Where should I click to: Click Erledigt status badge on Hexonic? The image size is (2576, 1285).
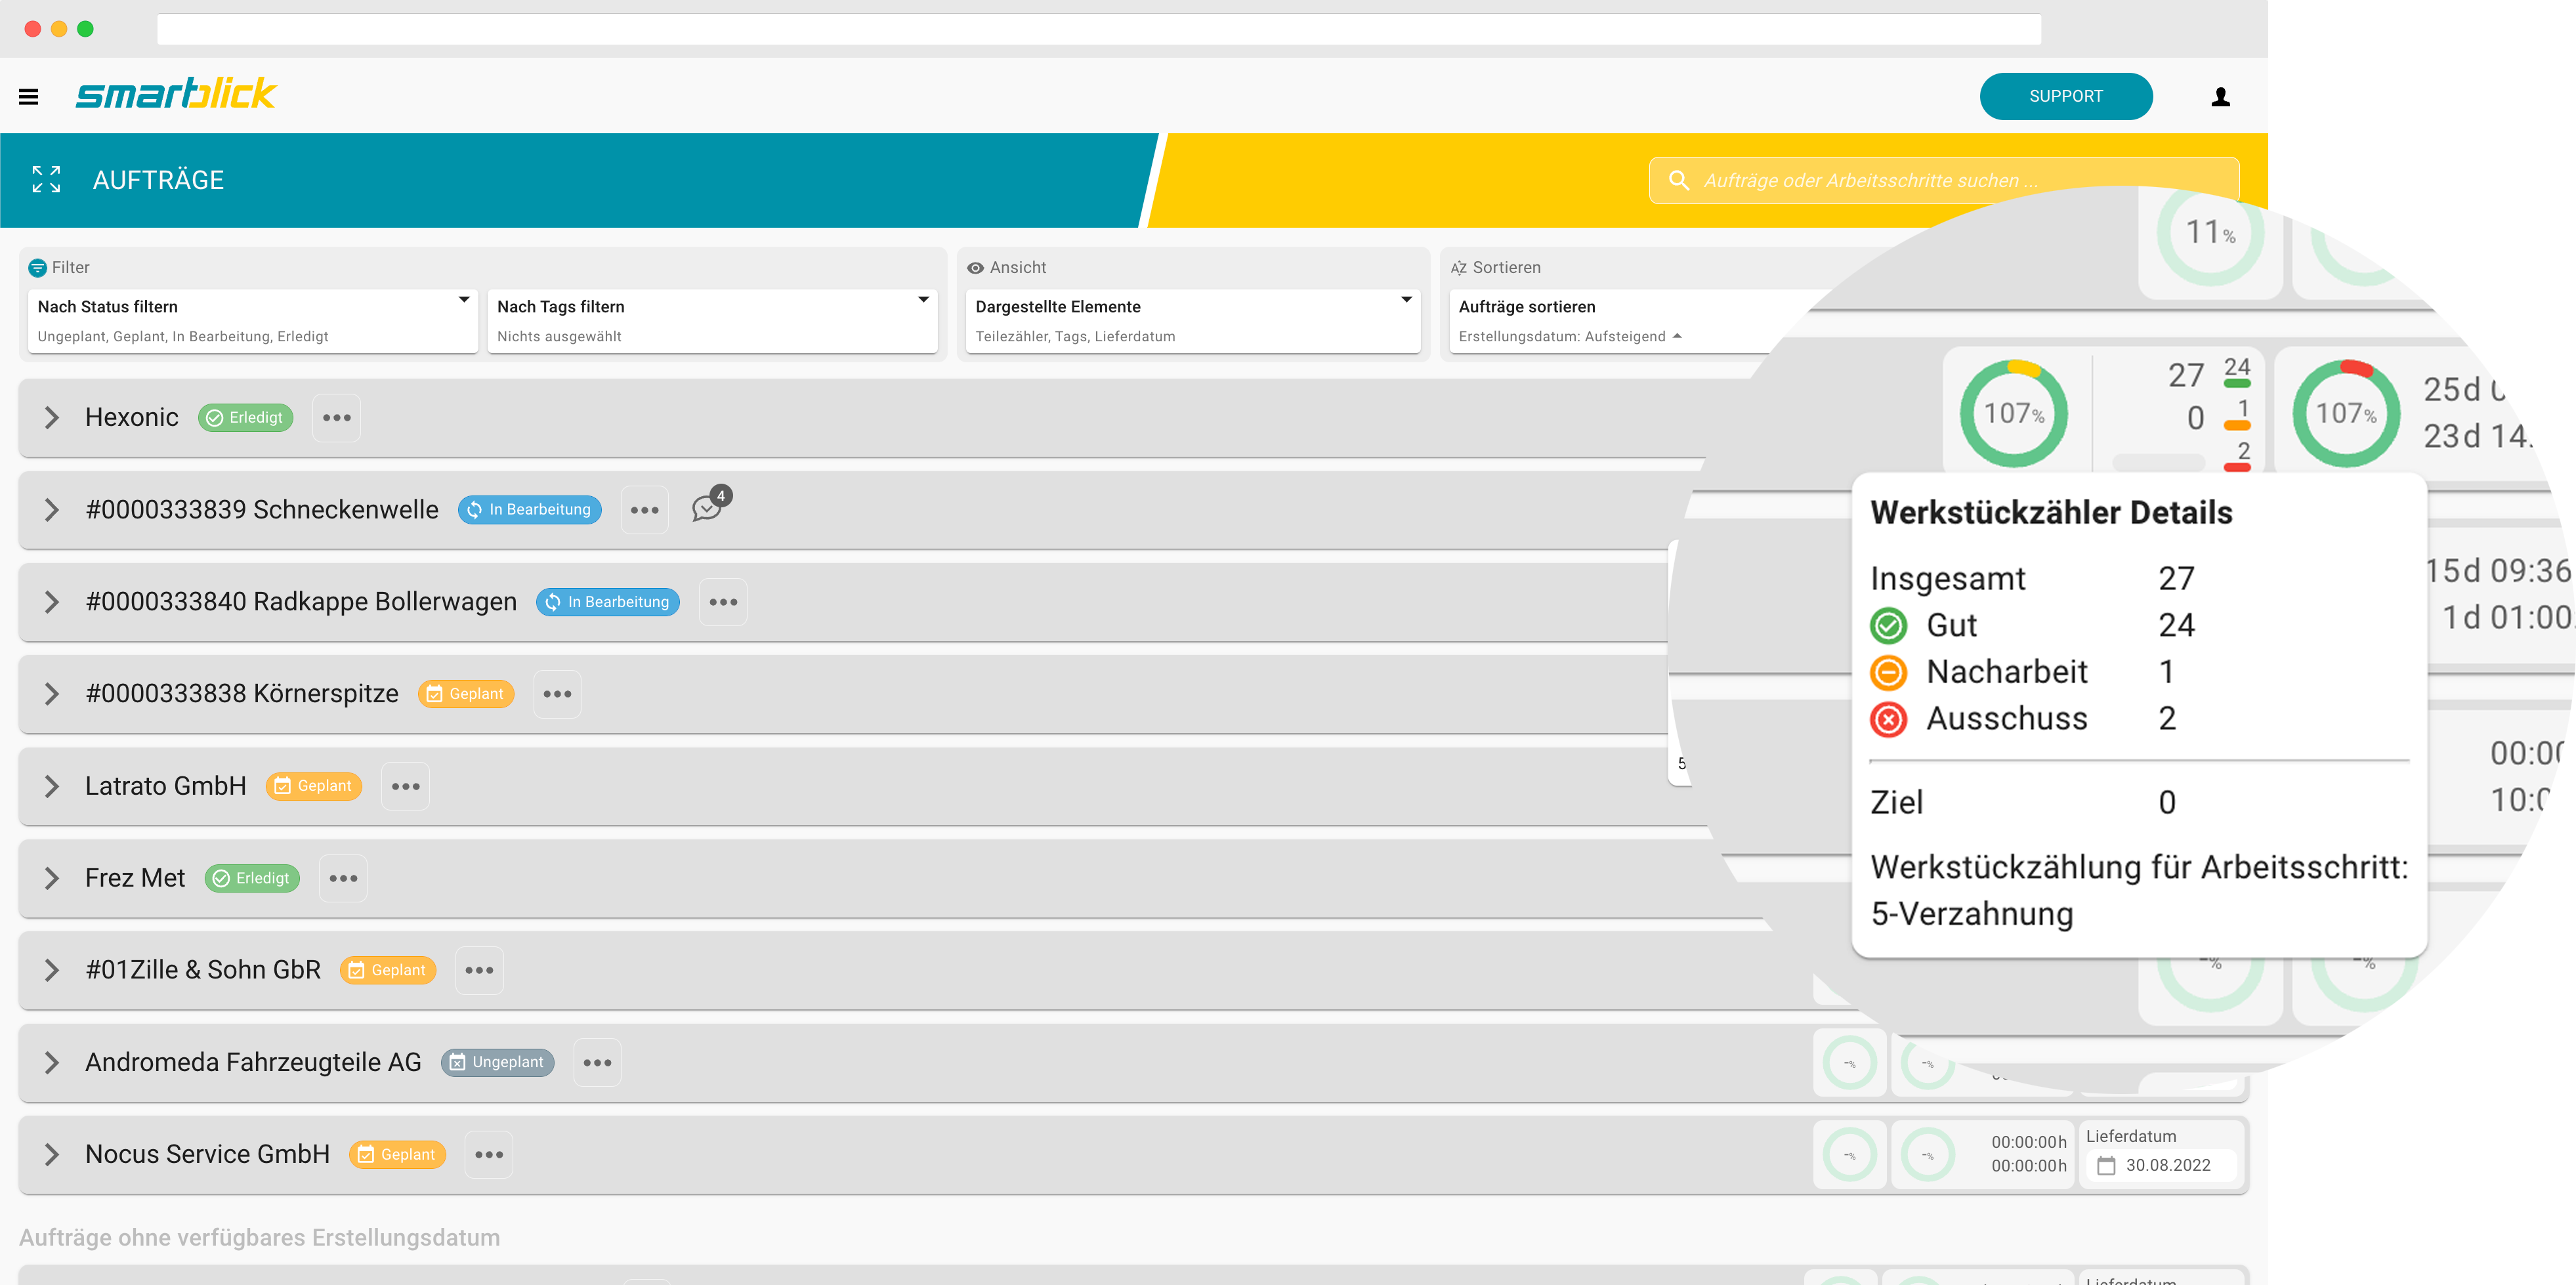(x=246, y=417)
